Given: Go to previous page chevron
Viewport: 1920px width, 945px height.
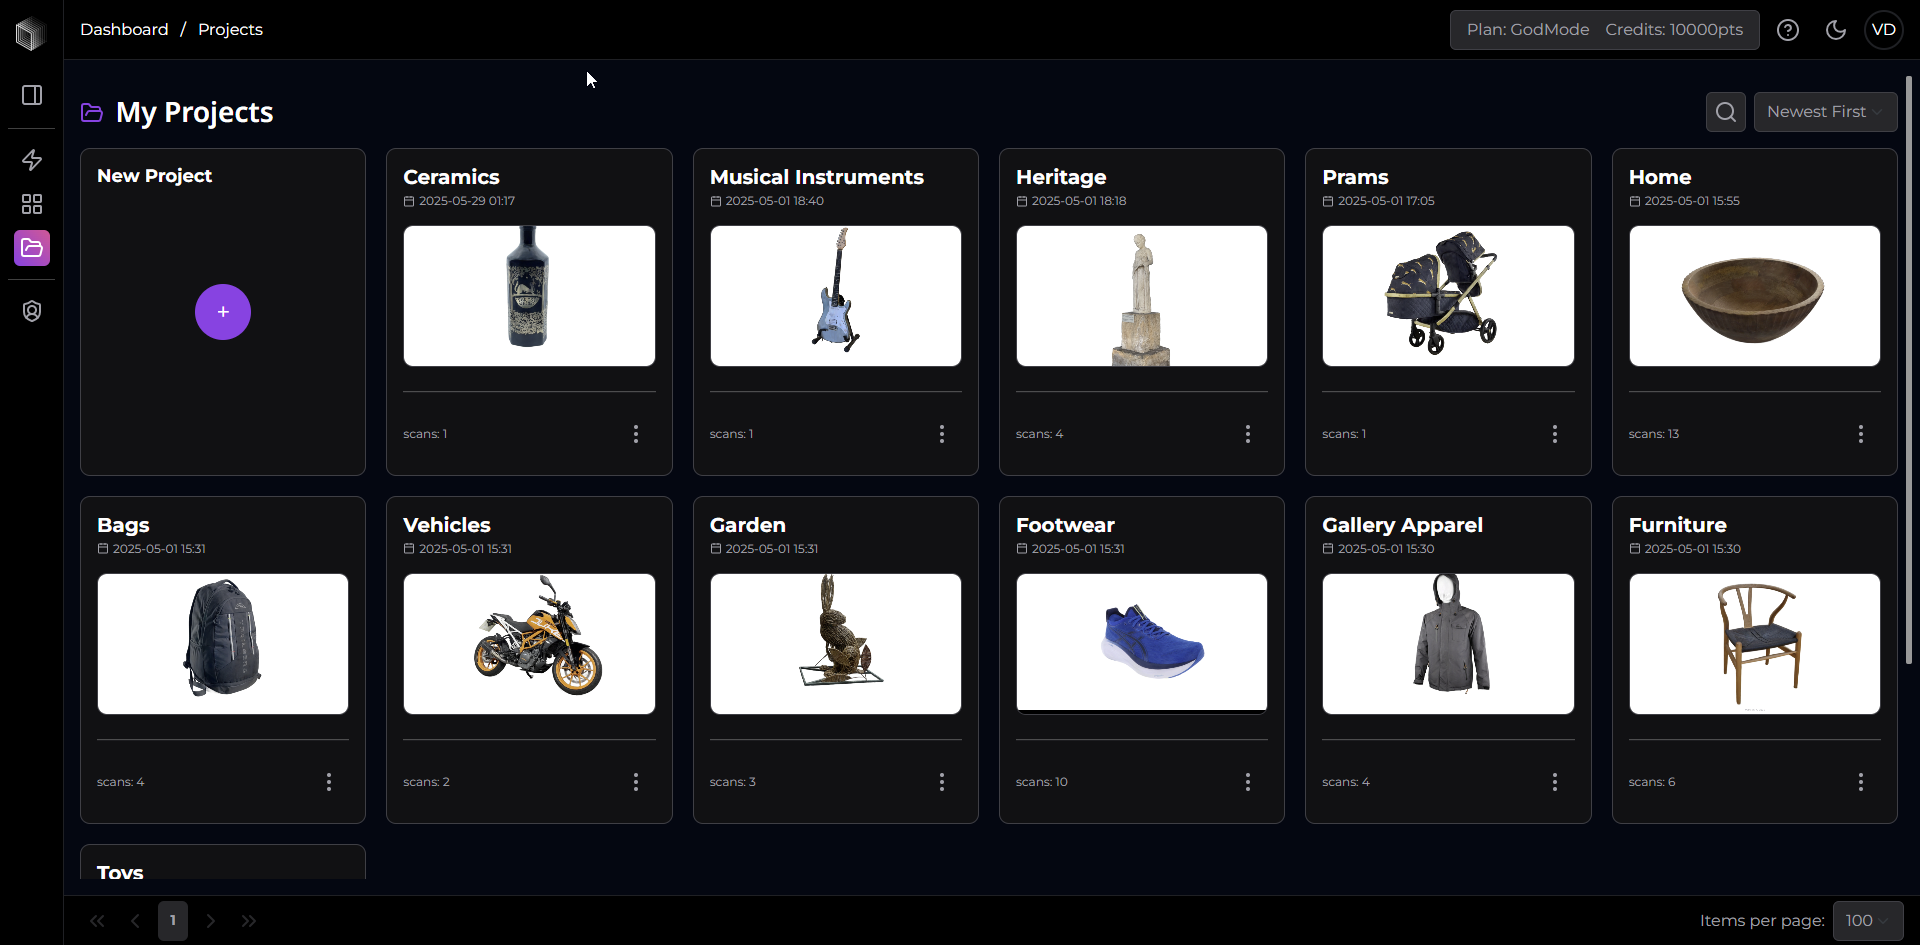Looking at the screenshot, I should 135,921.
